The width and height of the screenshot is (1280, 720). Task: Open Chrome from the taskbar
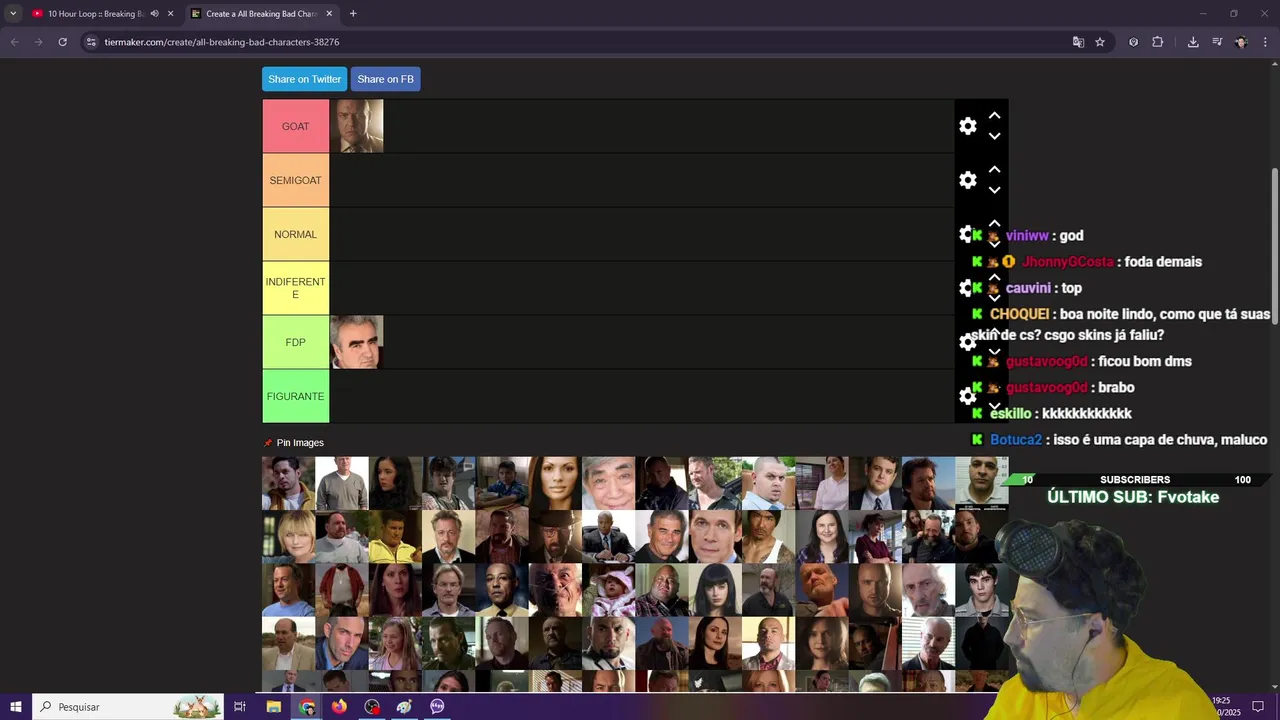(307, 707)
